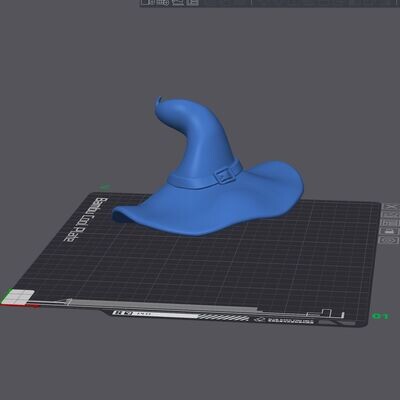Click the arrange objects plate icon
Screen dimensions: 400x400
pos(390,223)
